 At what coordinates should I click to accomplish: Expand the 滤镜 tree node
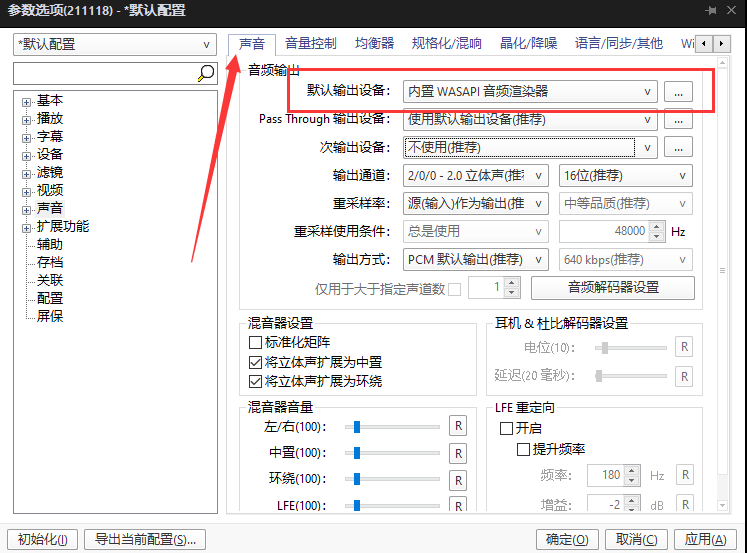click(x=27, y=174)
